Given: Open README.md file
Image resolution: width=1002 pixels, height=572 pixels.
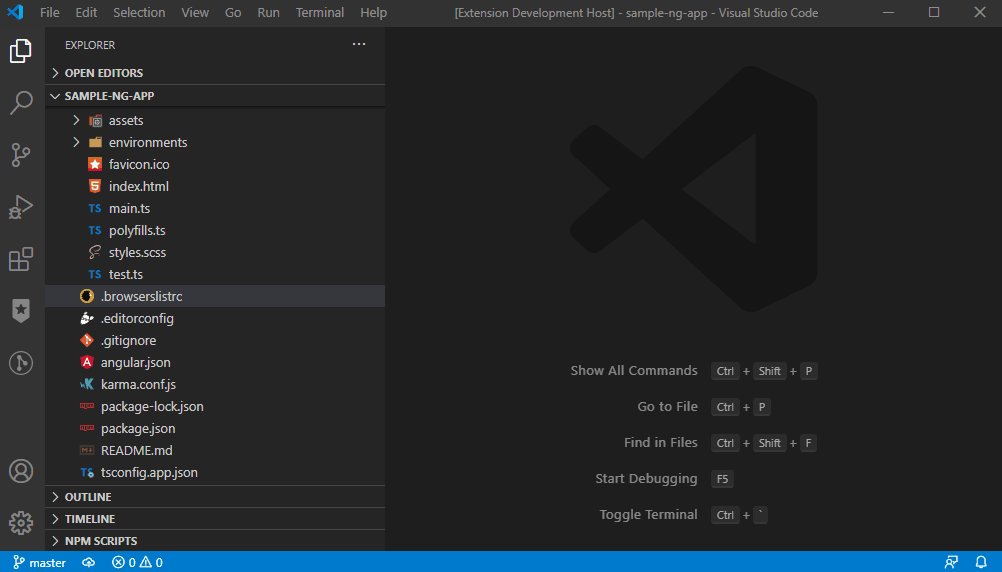Looking at the screenshot, I should (215, 451).
